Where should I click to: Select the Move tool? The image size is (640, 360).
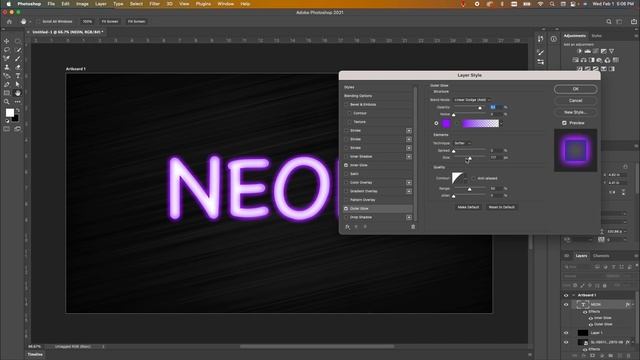[7, 41]
